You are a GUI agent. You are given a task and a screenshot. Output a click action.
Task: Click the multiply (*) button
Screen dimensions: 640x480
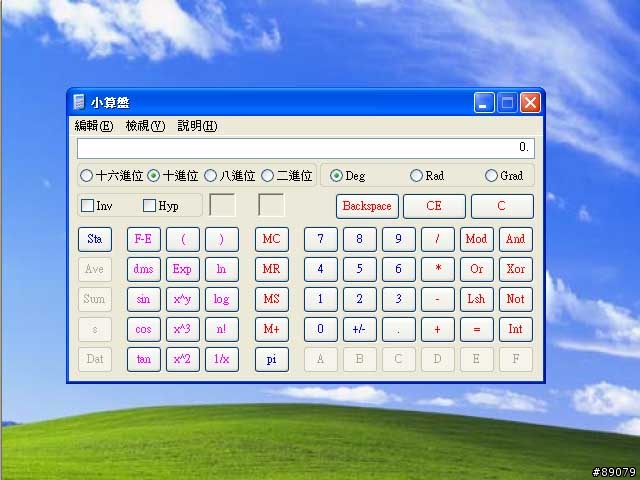pyautogui.click(x=438, y=269)
